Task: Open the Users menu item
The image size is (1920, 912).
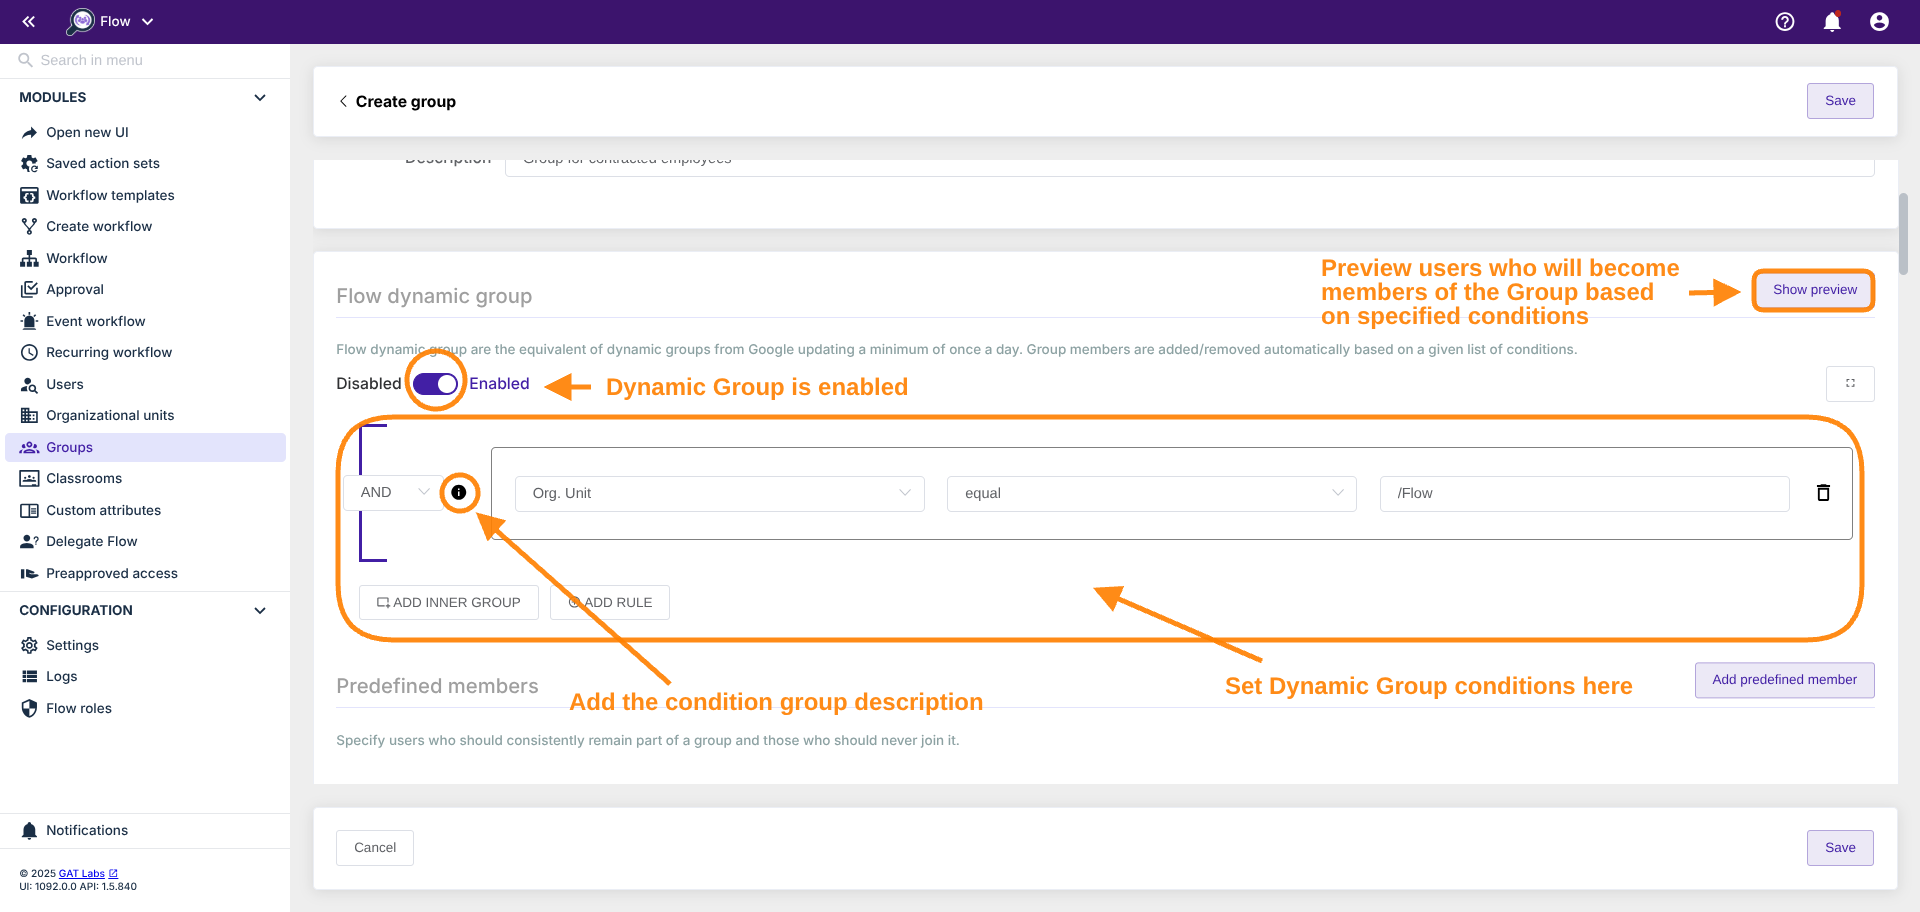Action: pyautogui.click(x=146, y=384)
